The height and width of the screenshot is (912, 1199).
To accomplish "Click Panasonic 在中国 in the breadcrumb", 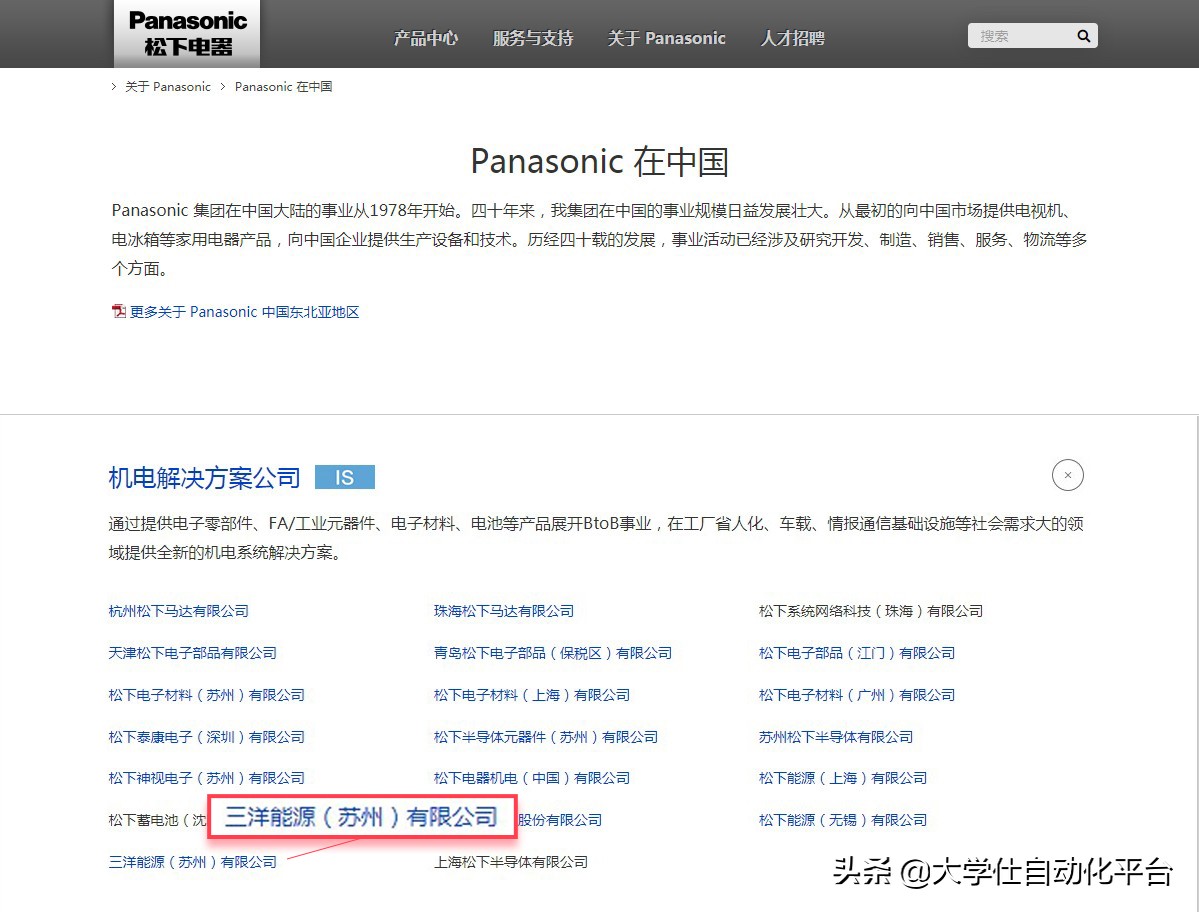I will pos(283,87).
